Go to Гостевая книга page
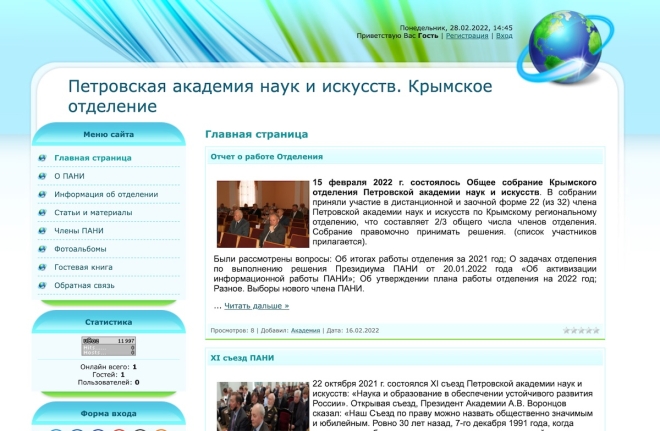660x431 pixels. pyautogui.click(x=84, y=267)
